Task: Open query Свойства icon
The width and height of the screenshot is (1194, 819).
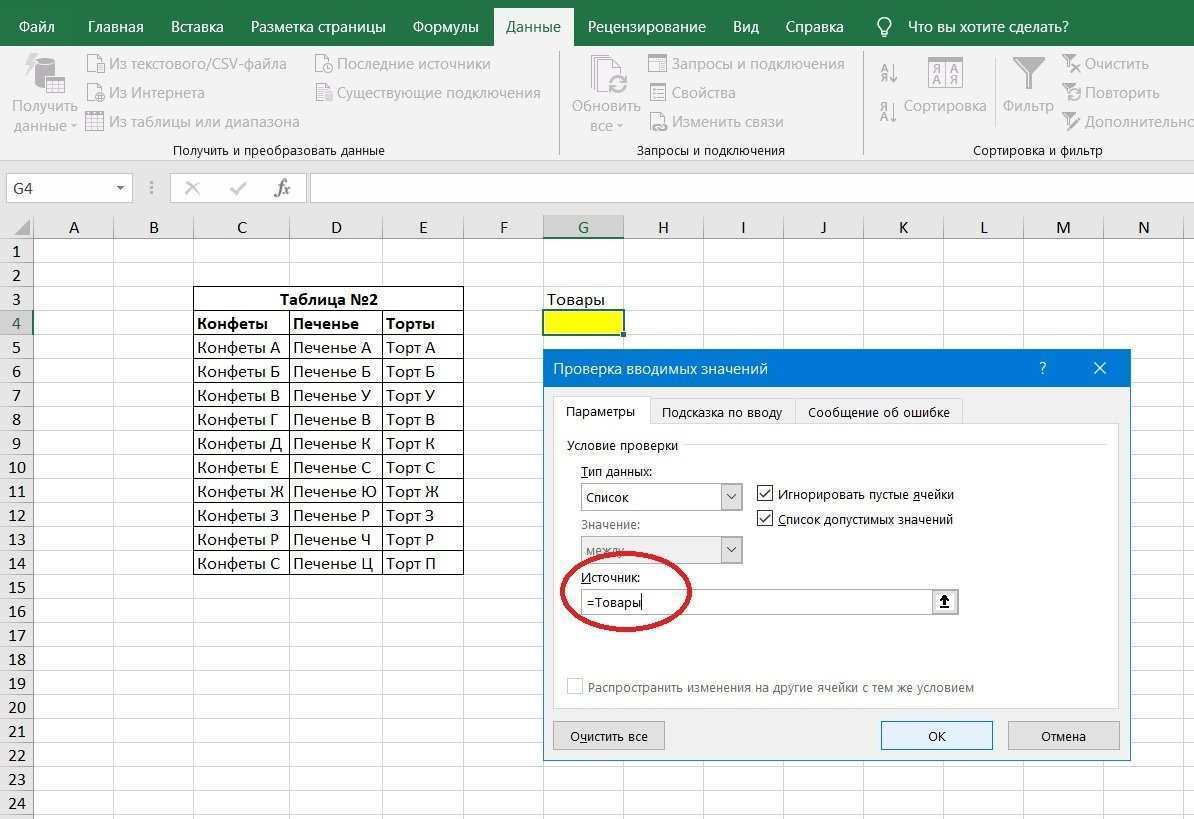Action: pyautogui.click(x=658, y=93)
